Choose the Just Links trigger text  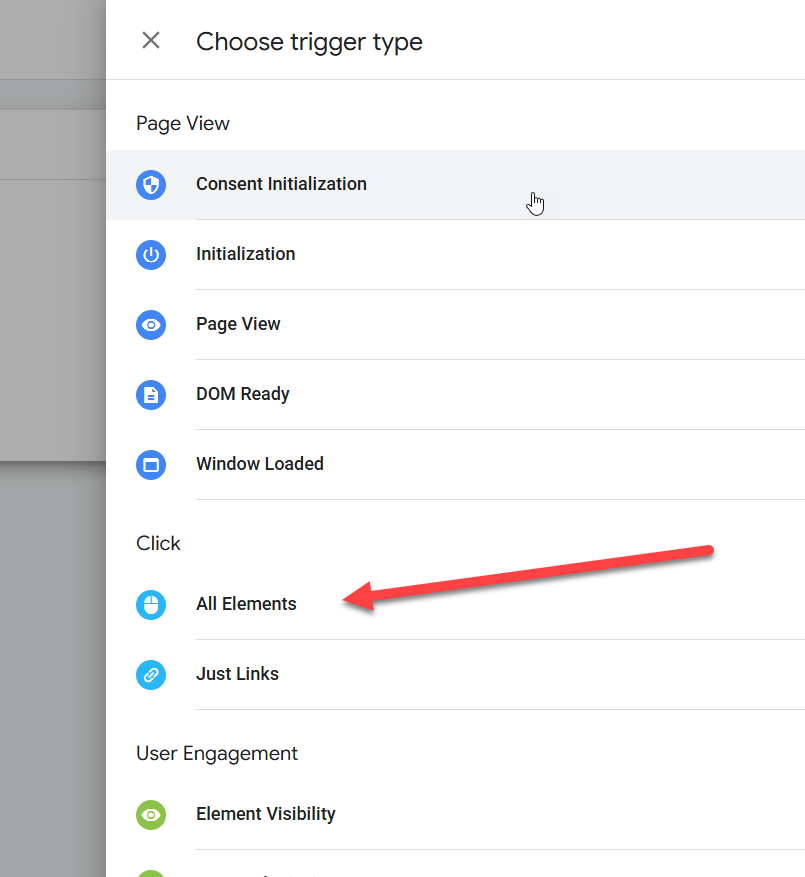(237, 674)
